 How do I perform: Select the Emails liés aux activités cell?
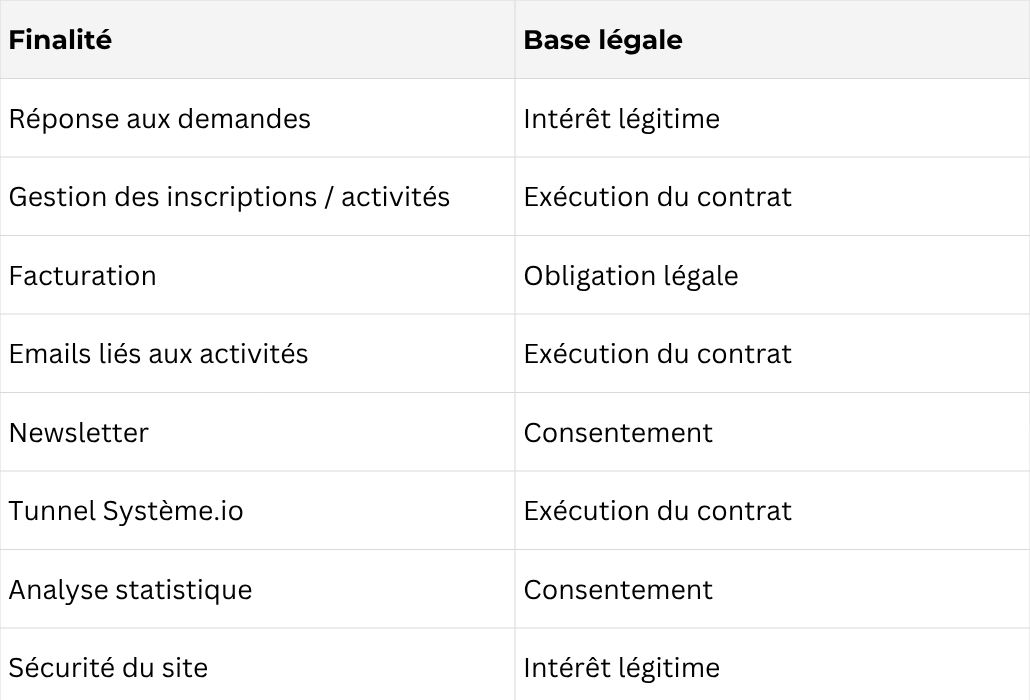pos(158,354)
